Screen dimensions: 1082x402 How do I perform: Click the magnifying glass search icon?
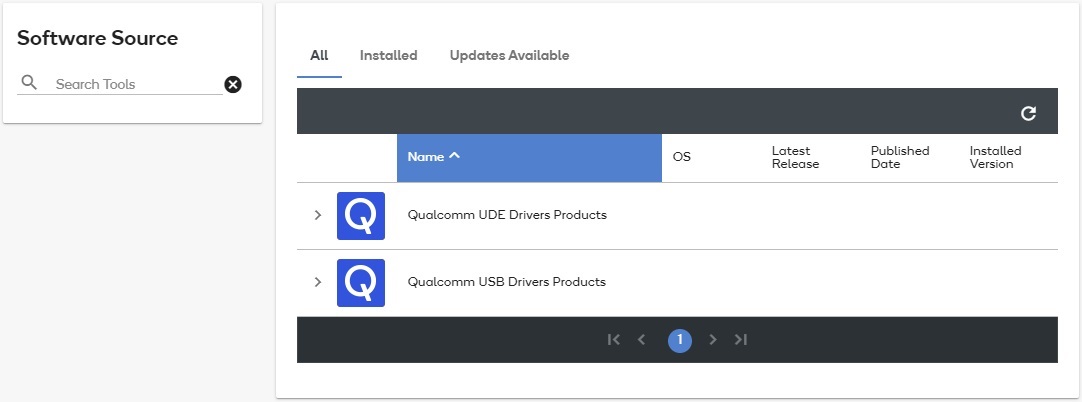(30, 83)
